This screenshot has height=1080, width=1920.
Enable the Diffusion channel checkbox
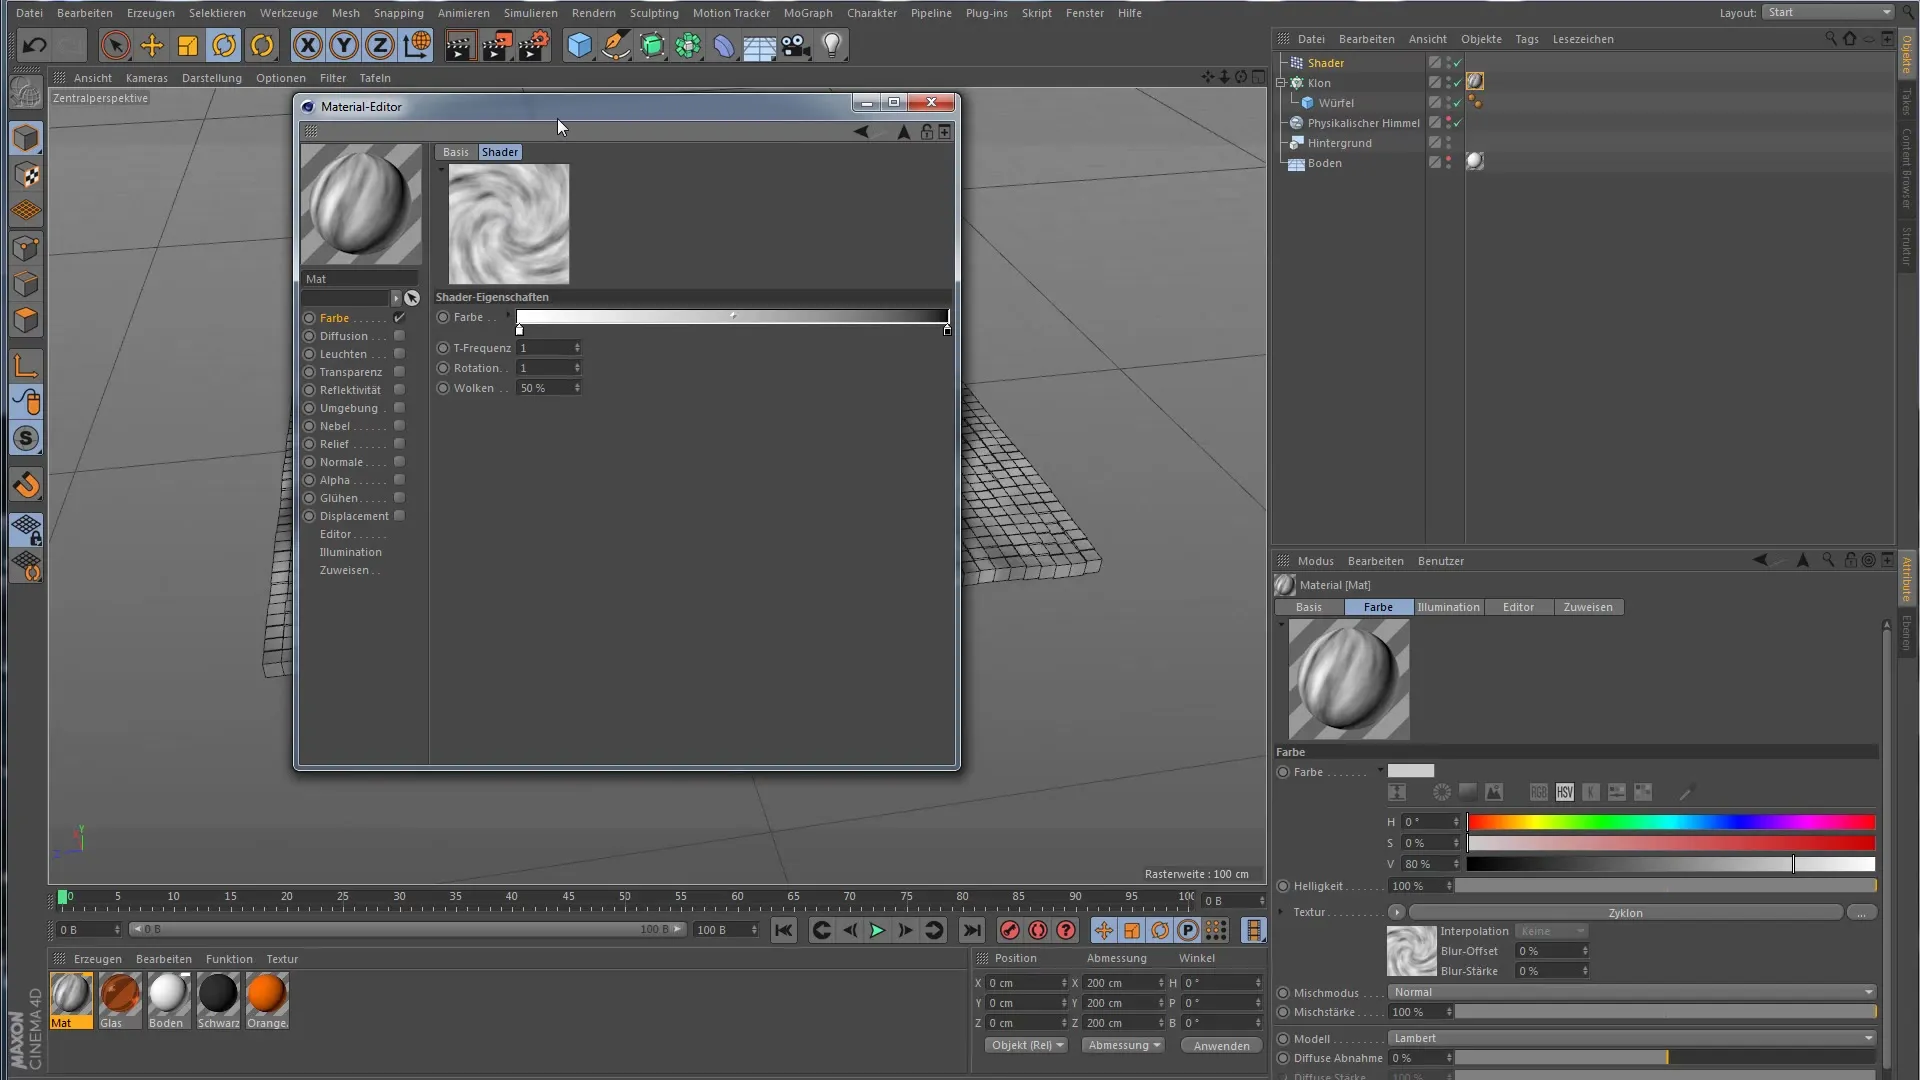pos(399,336)
